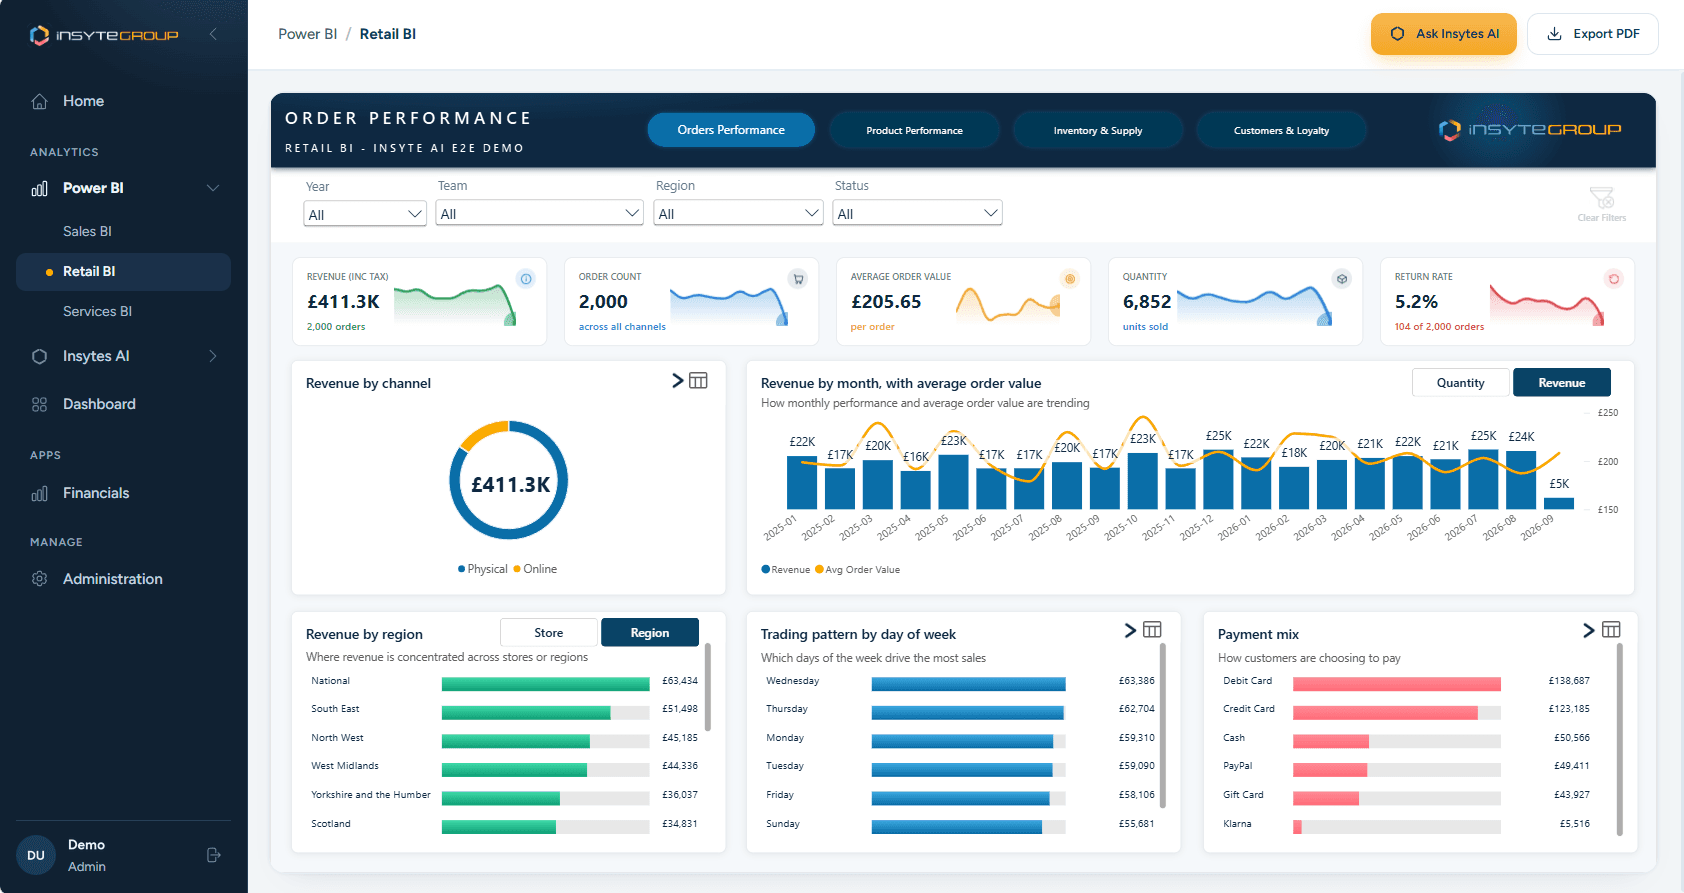Click the Ask Insytes AI button
The image size is (1684, 893).
click(x=1444, y=34)
